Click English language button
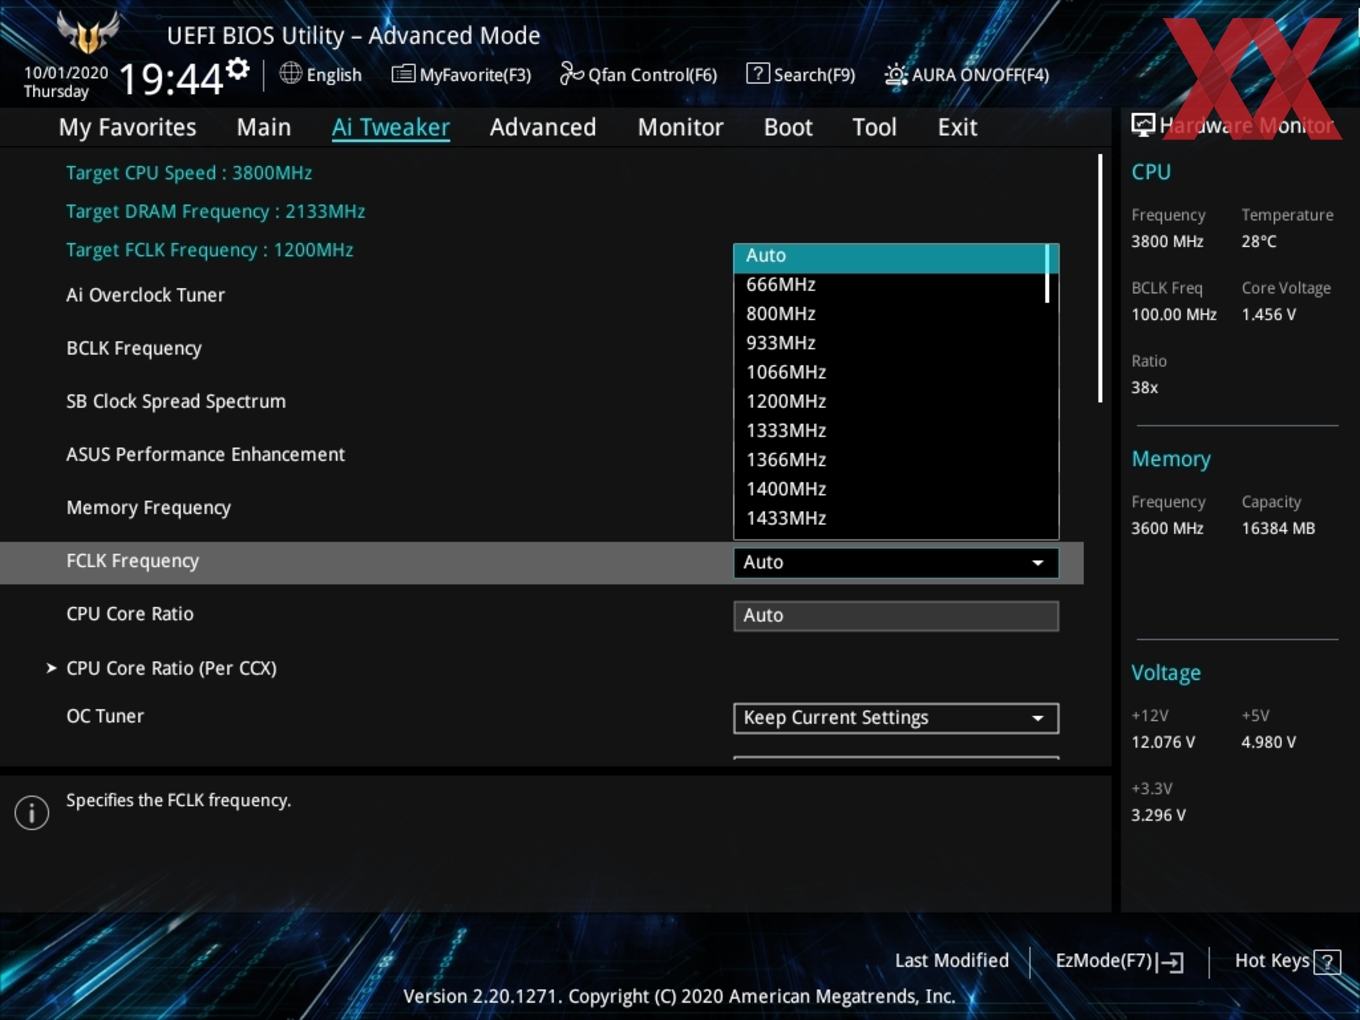 click(321, 74)
